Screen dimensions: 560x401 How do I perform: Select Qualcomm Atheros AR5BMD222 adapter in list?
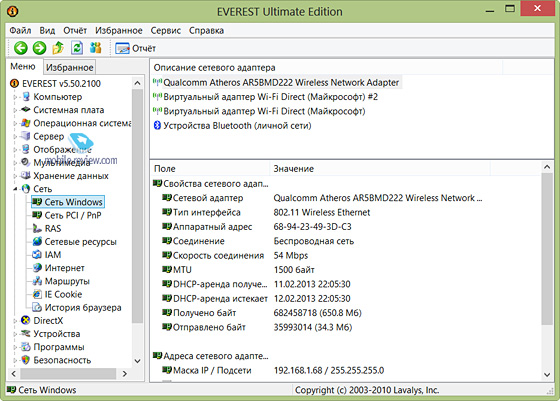click(277, 82)
